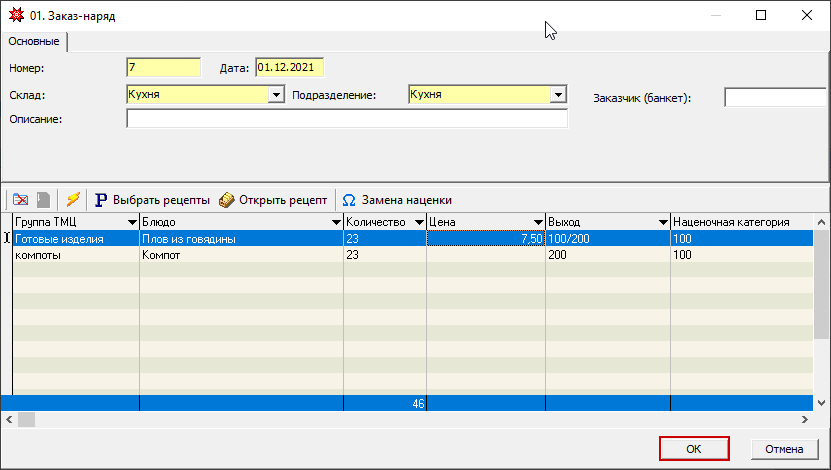Open the Блюдо column filter arrow
This screenshot has height=470, width=831.
point(335,222)
